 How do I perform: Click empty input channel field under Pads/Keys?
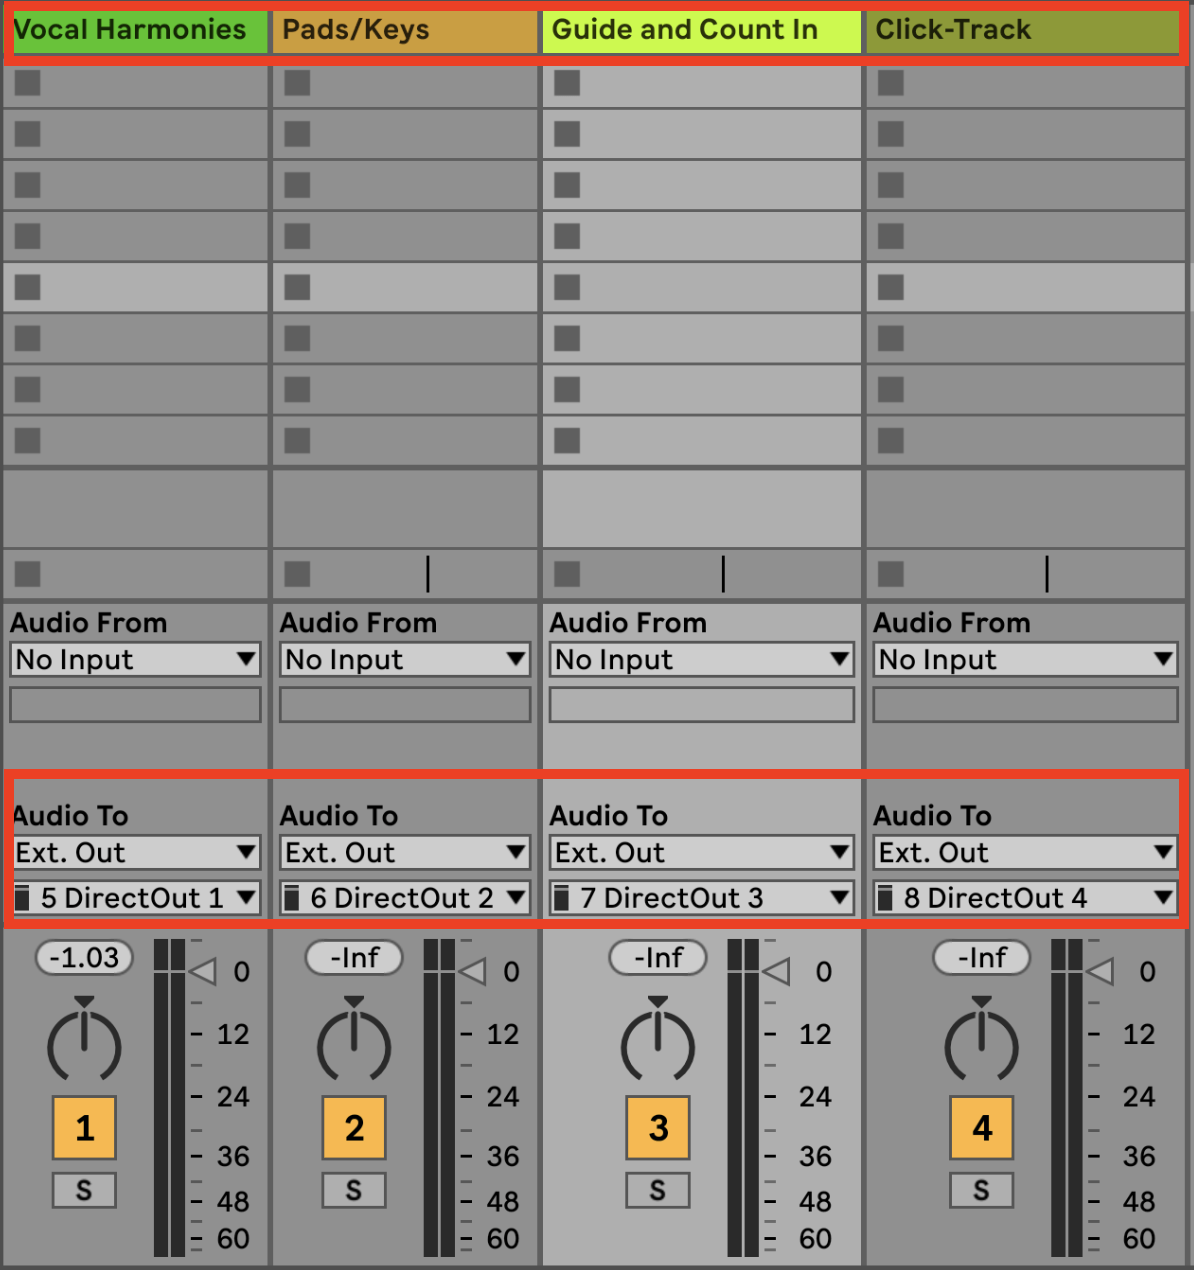coord(405,705)
